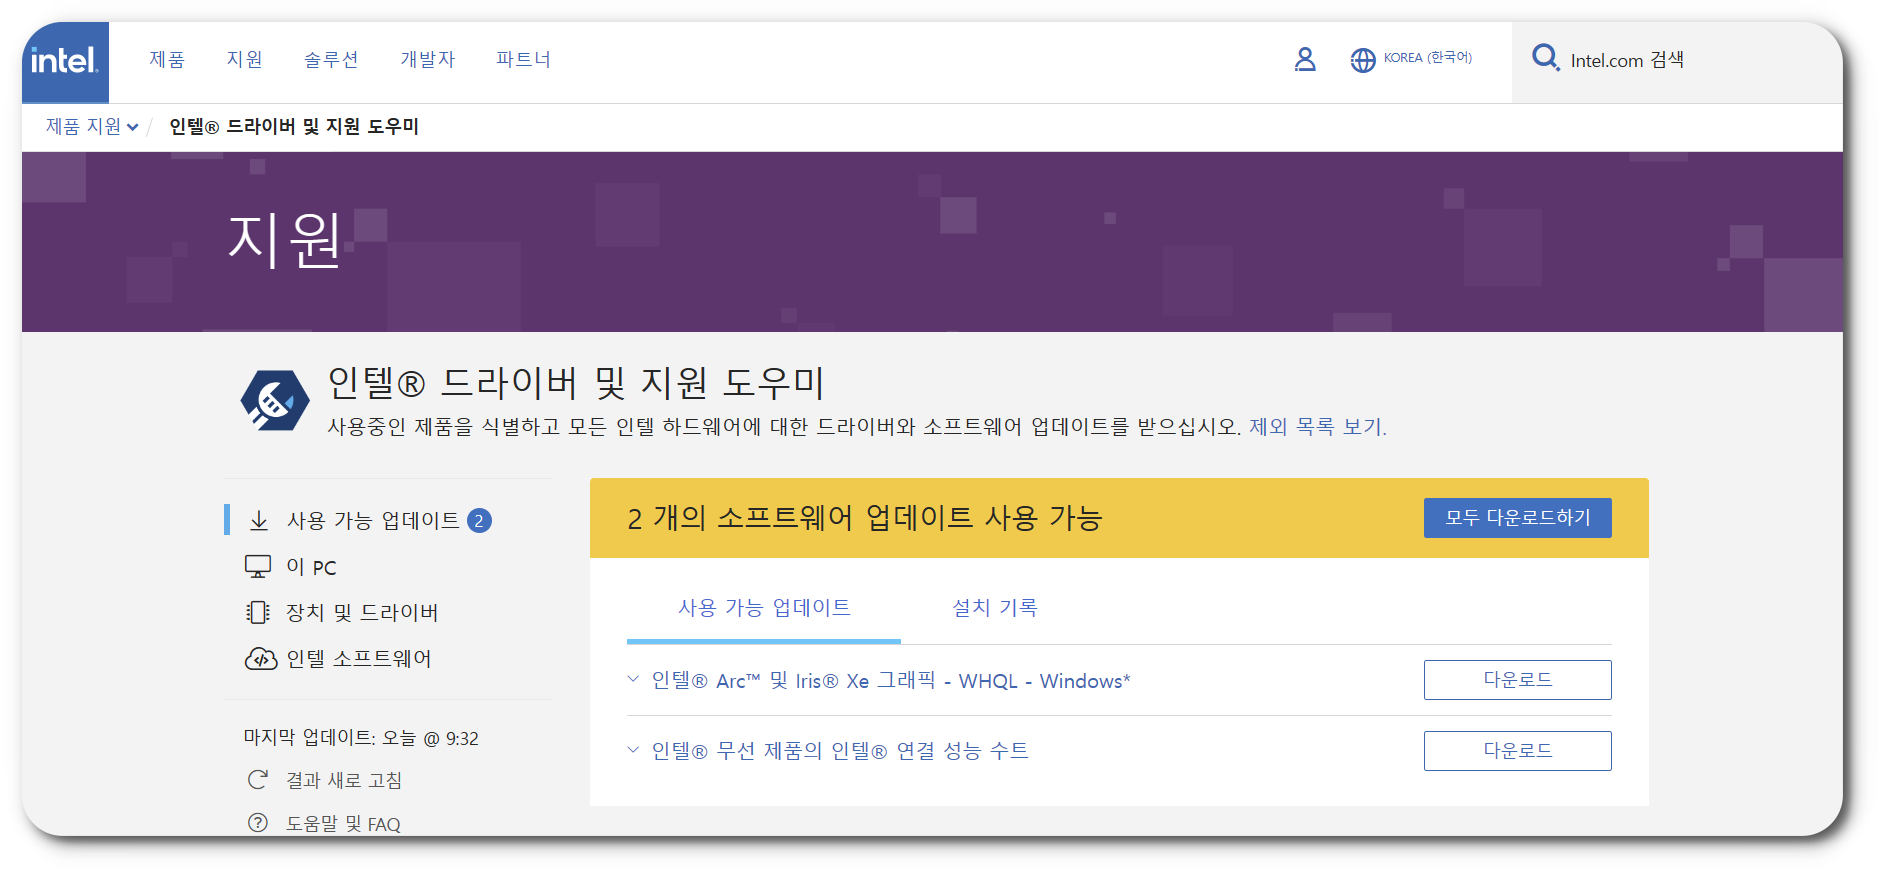The width and height of the screenshot is (1879, 872).
Task: Switch to the 사용 가능 업데이트 tab
Action: coord(764,608)
